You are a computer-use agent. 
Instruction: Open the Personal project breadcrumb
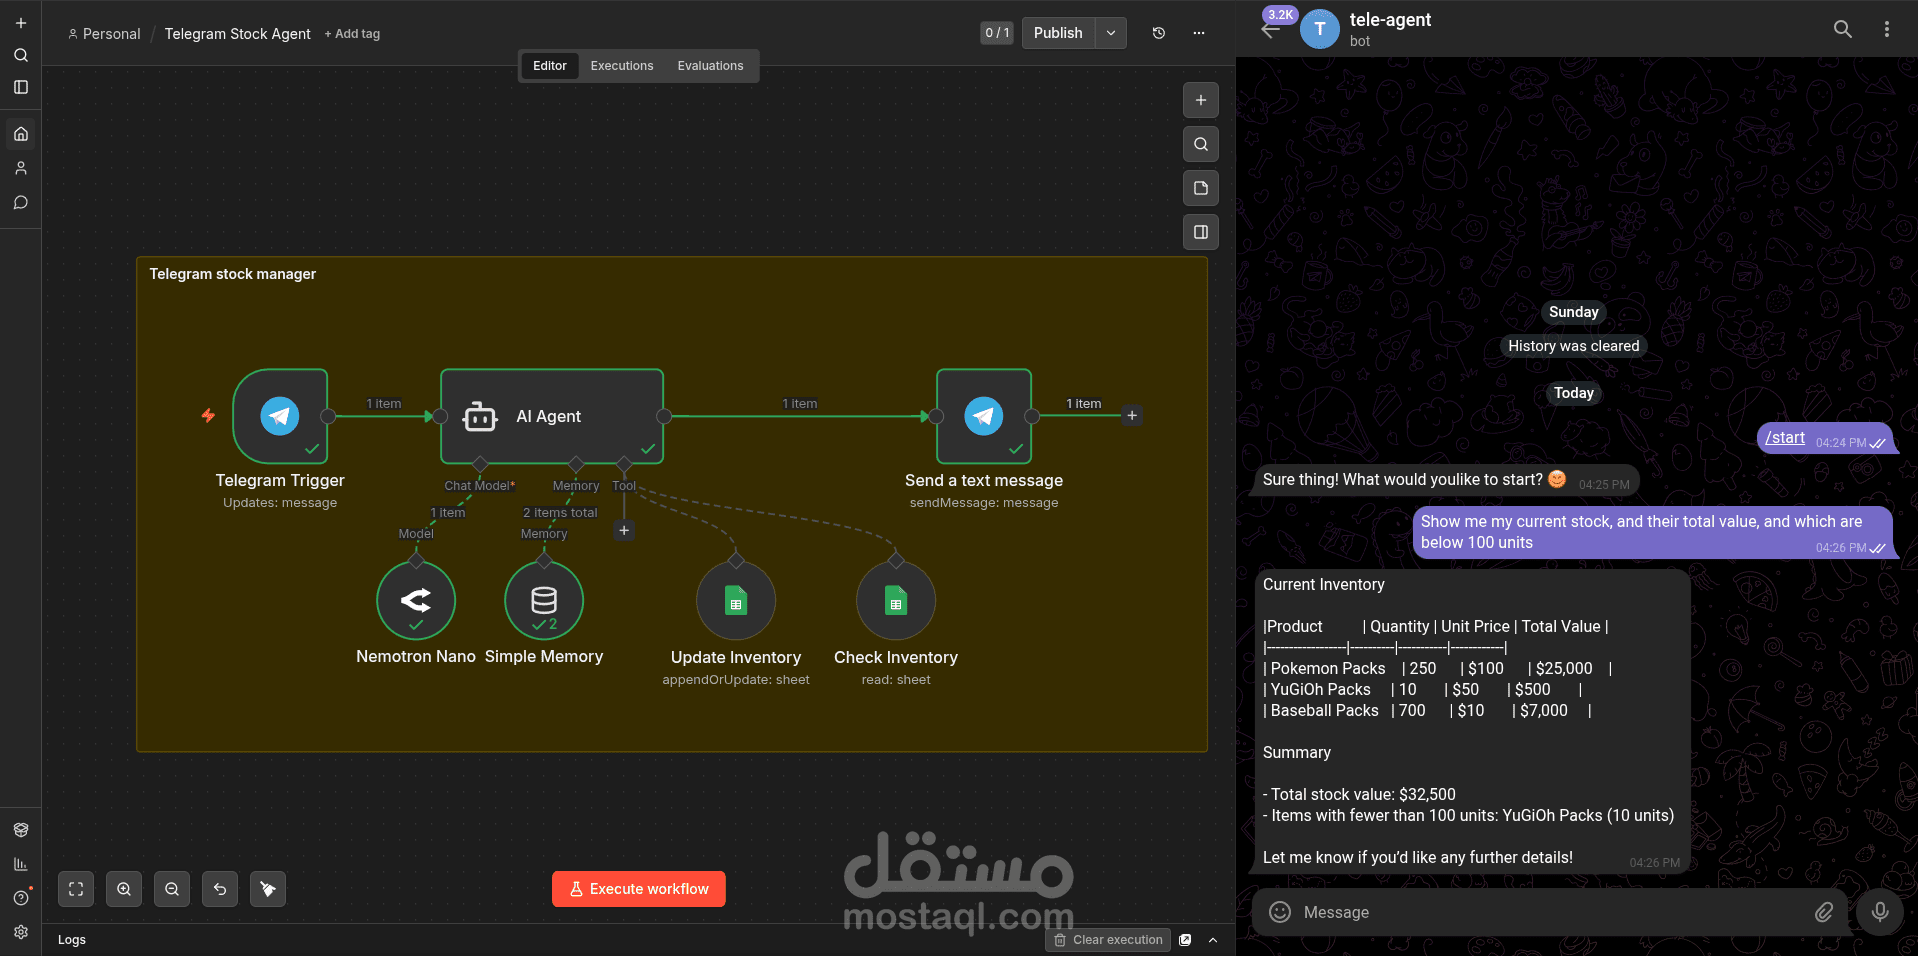[x=104, y=34]
